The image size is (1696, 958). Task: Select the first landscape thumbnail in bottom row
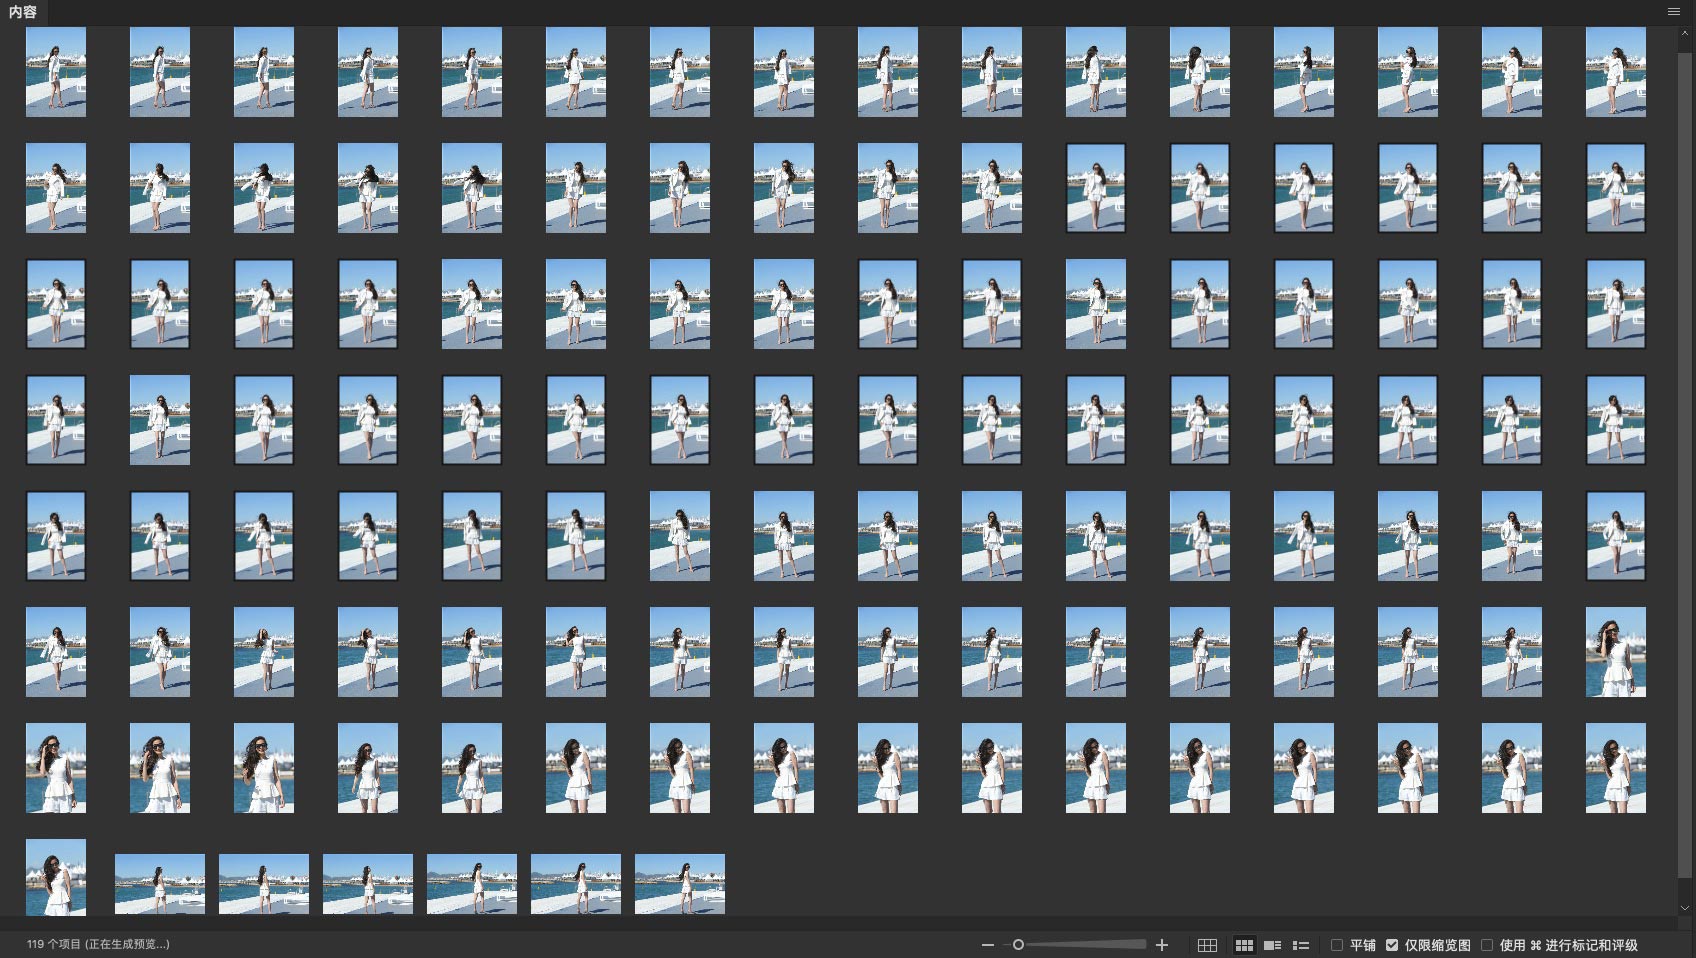click(160, 884)
